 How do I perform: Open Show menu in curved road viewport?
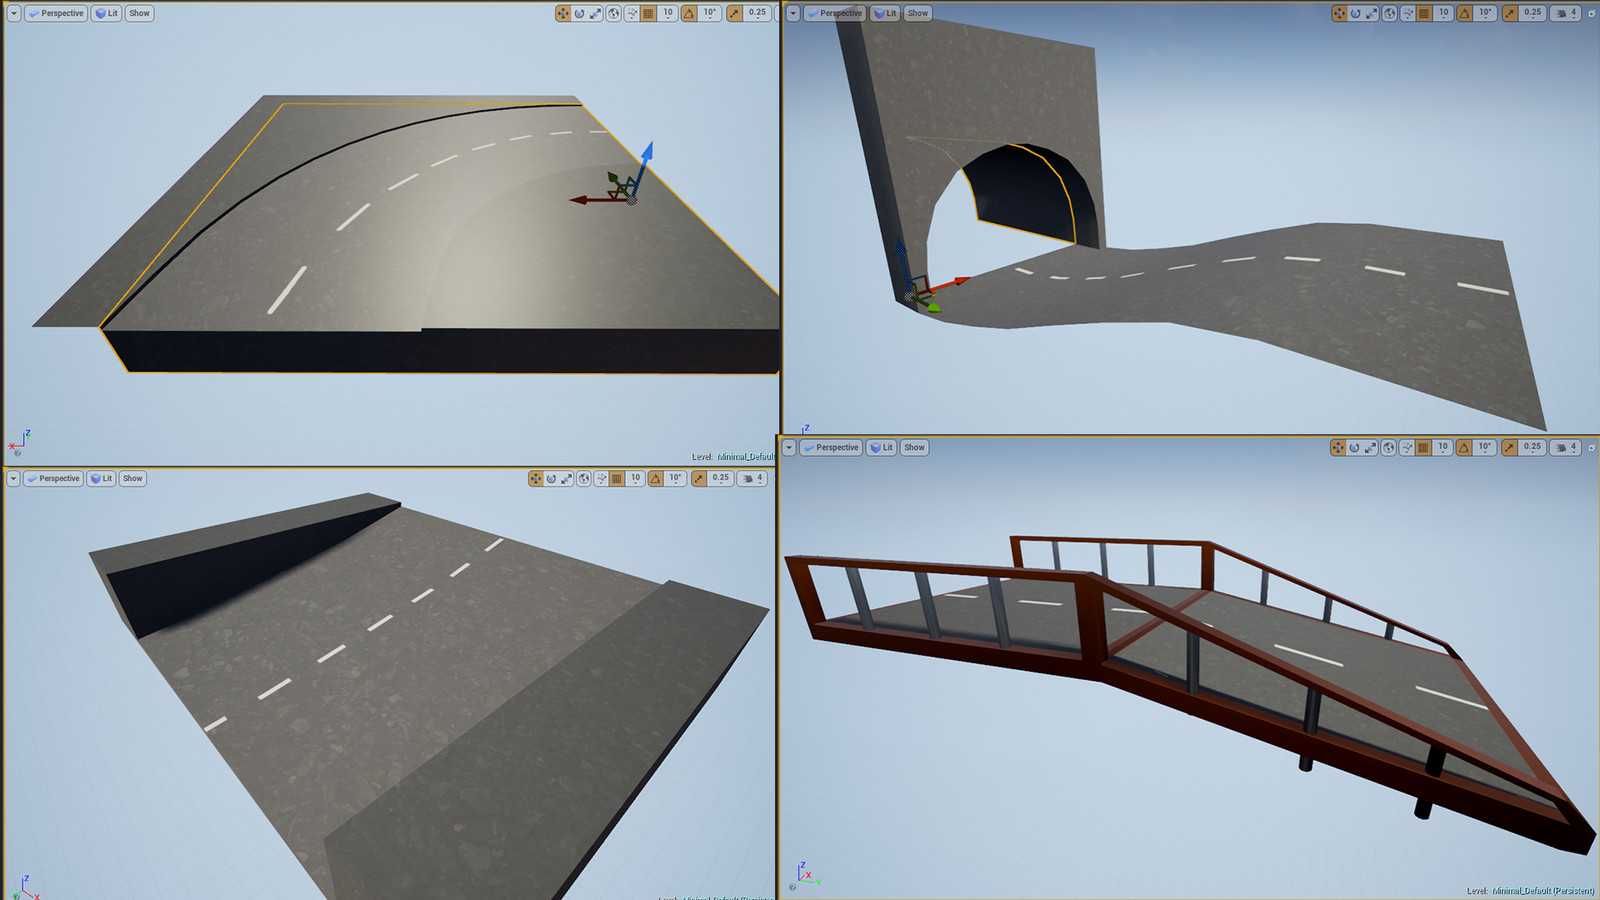tap(139, 13)
